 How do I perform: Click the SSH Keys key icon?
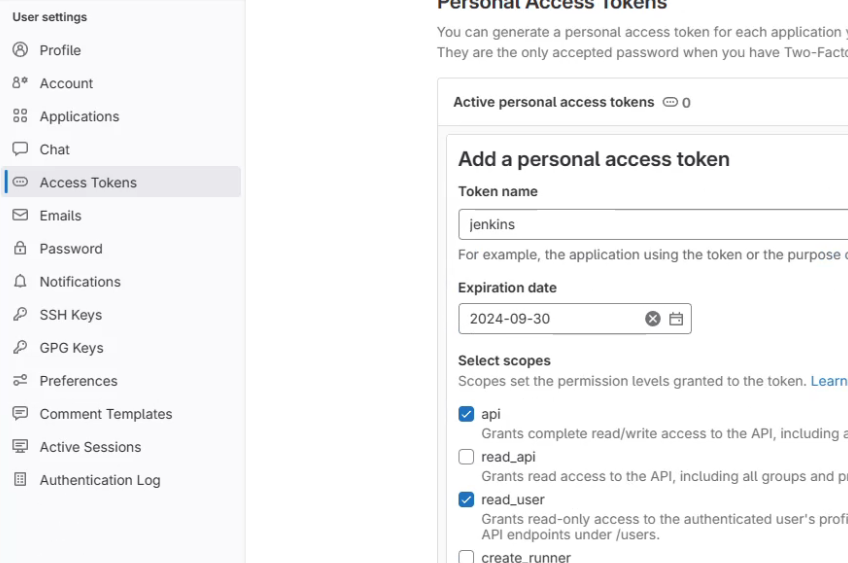[20, 314]
